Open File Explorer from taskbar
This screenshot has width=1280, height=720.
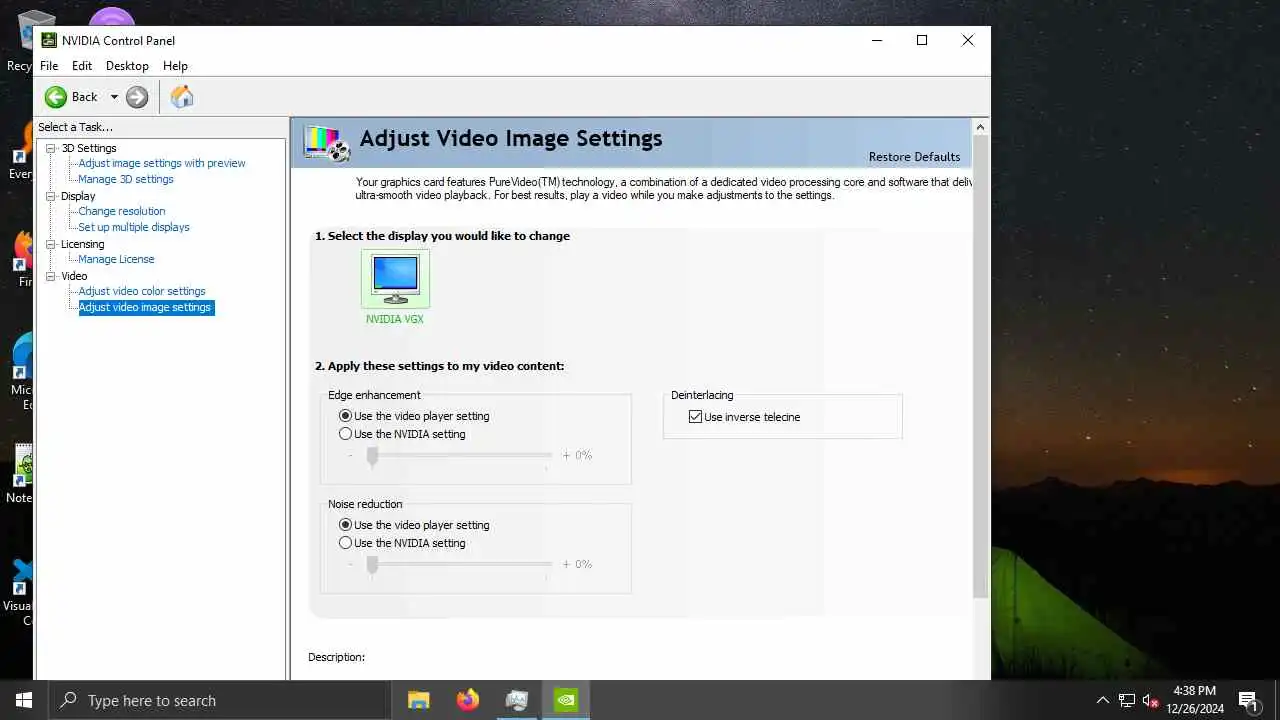(418, 700)
